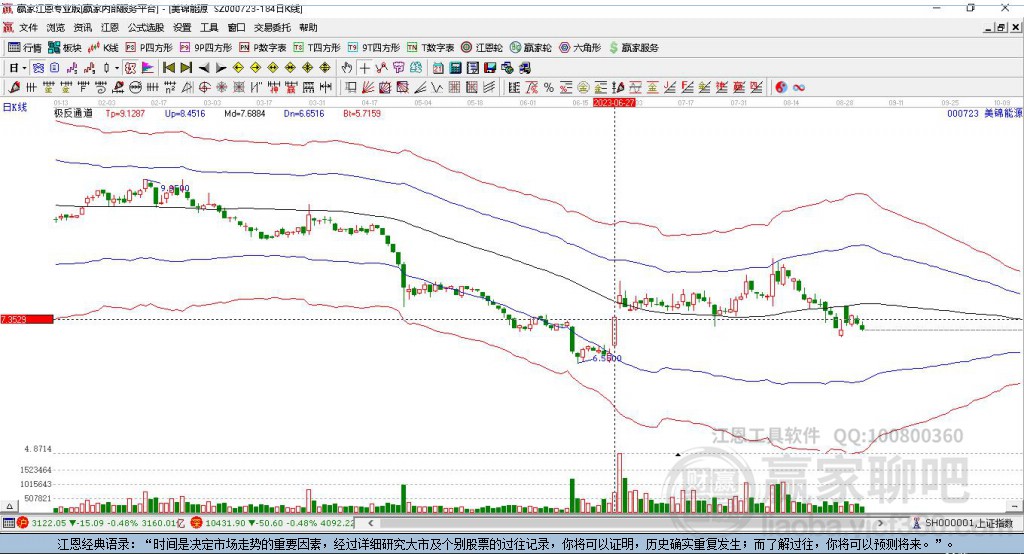Open the 公式选股 menu

coord(146,27)
